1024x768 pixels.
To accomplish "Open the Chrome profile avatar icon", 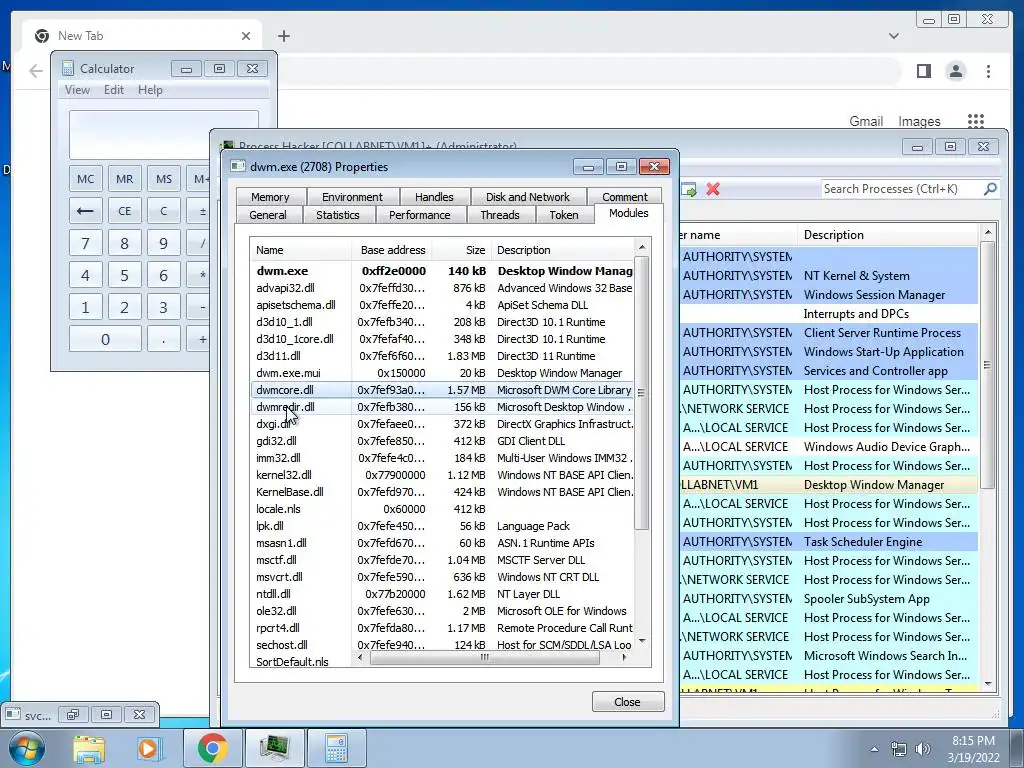I will (955, 71).
